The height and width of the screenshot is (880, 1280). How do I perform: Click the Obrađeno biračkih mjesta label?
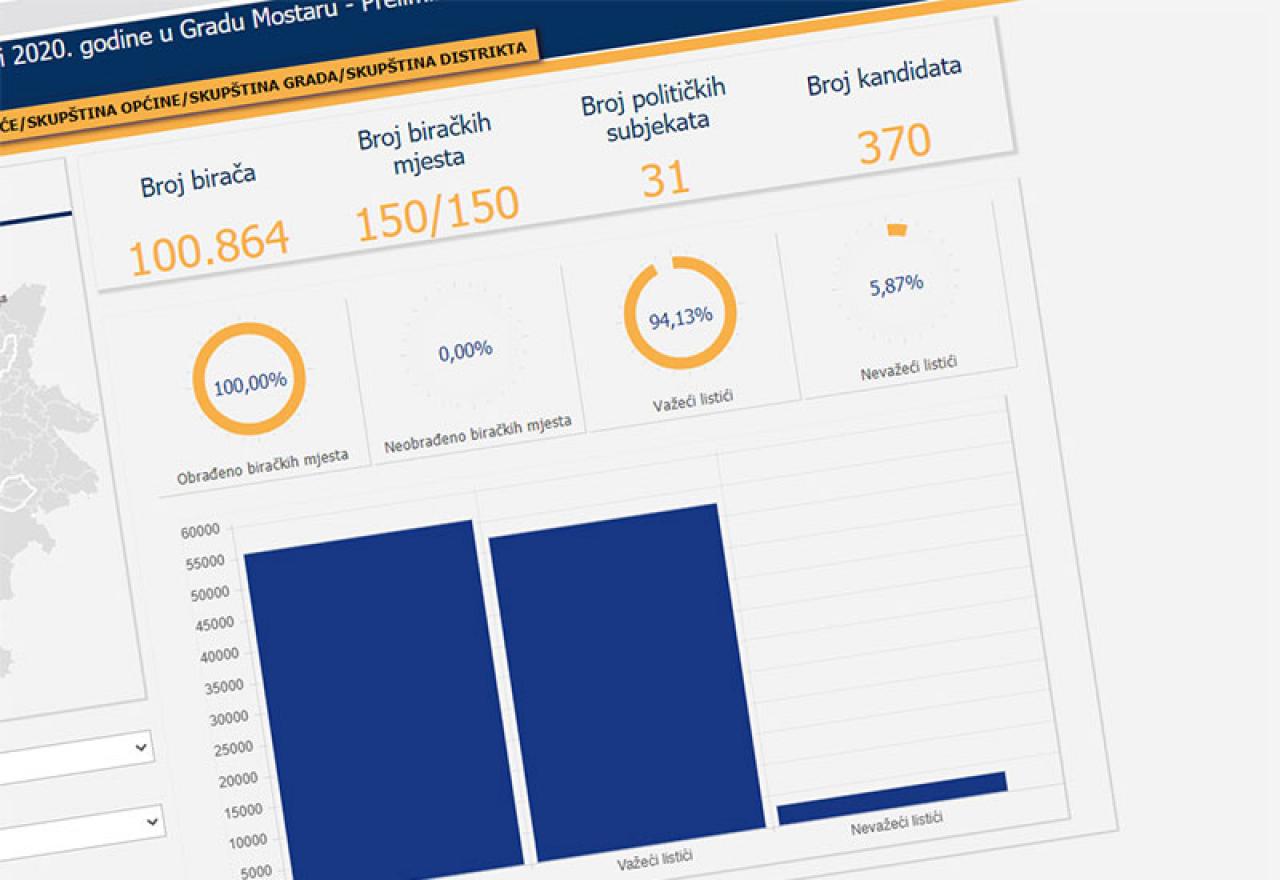263,466
